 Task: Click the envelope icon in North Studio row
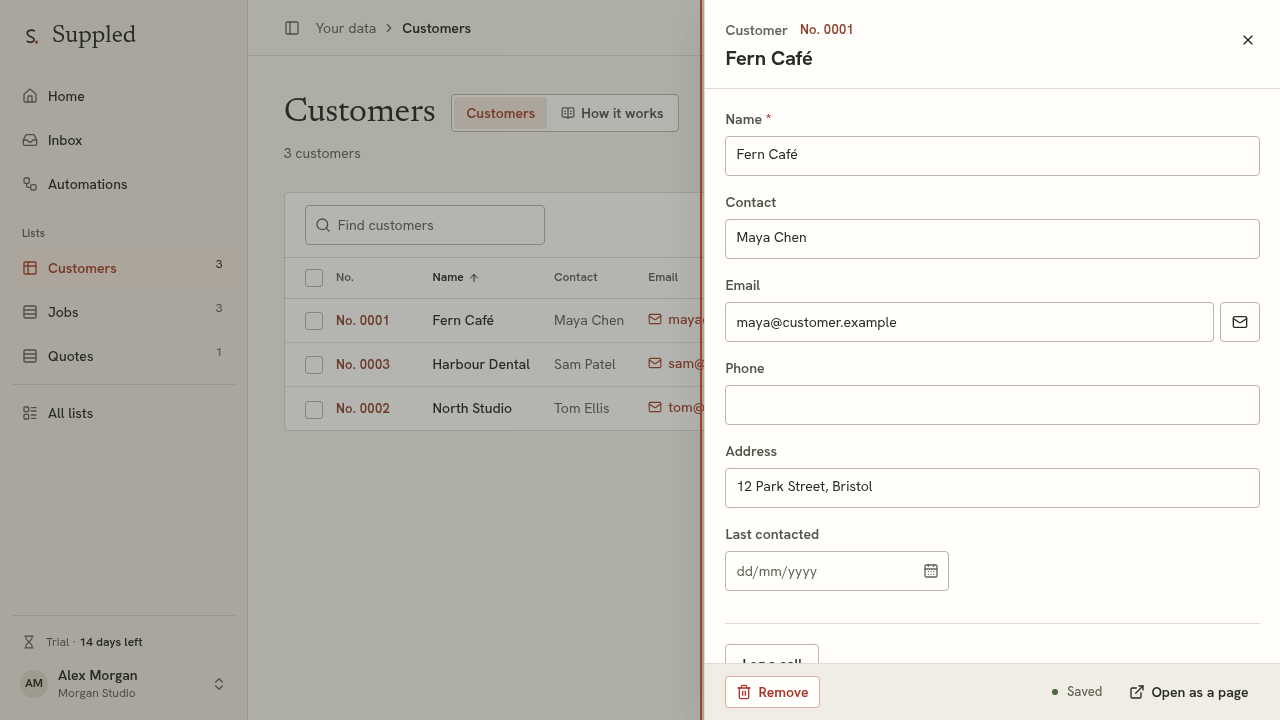pos(655,408)
